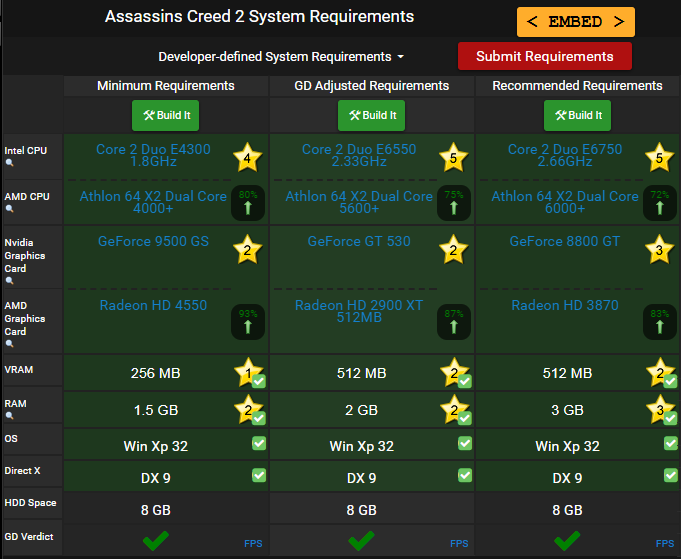Image resolution: width=681 pixels, height=559 pixels.
Task: Click the EMBED button
Action: pos(575,22)
